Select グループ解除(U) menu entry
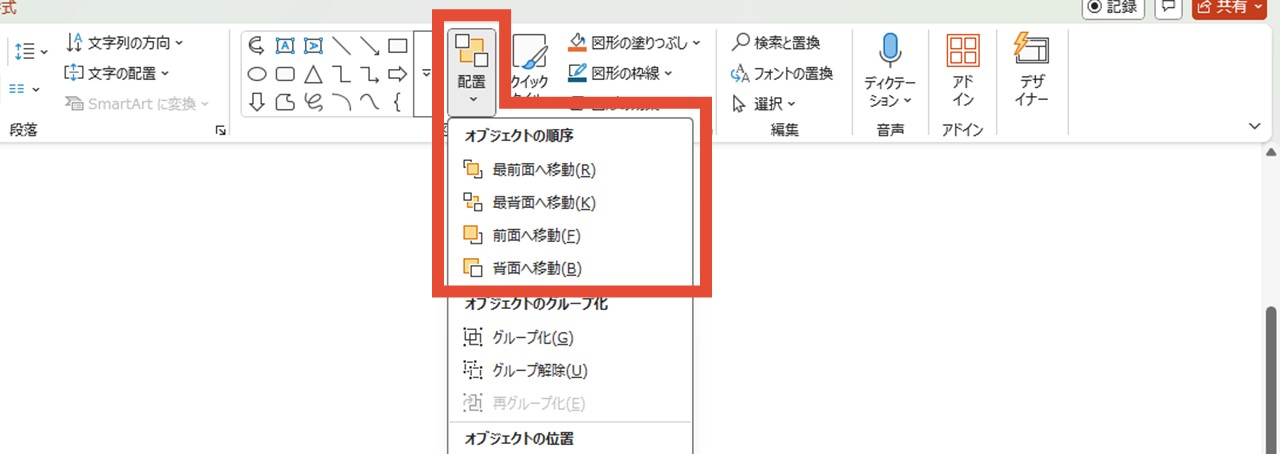1280x454 pixels. (525, 371)
